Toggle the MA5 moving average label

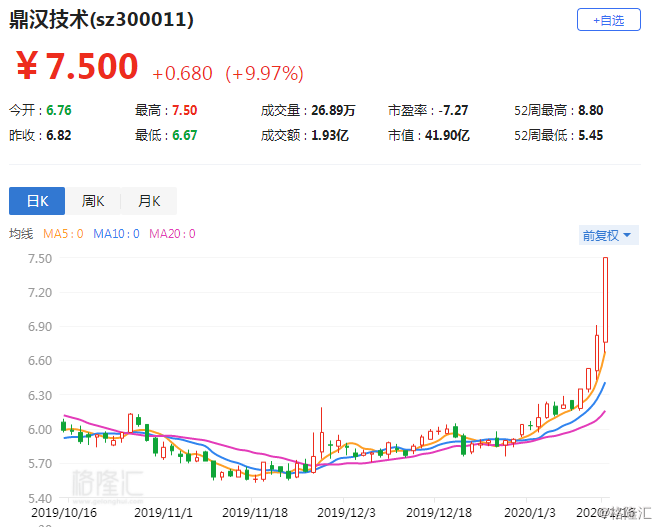[x=63, y=234]
